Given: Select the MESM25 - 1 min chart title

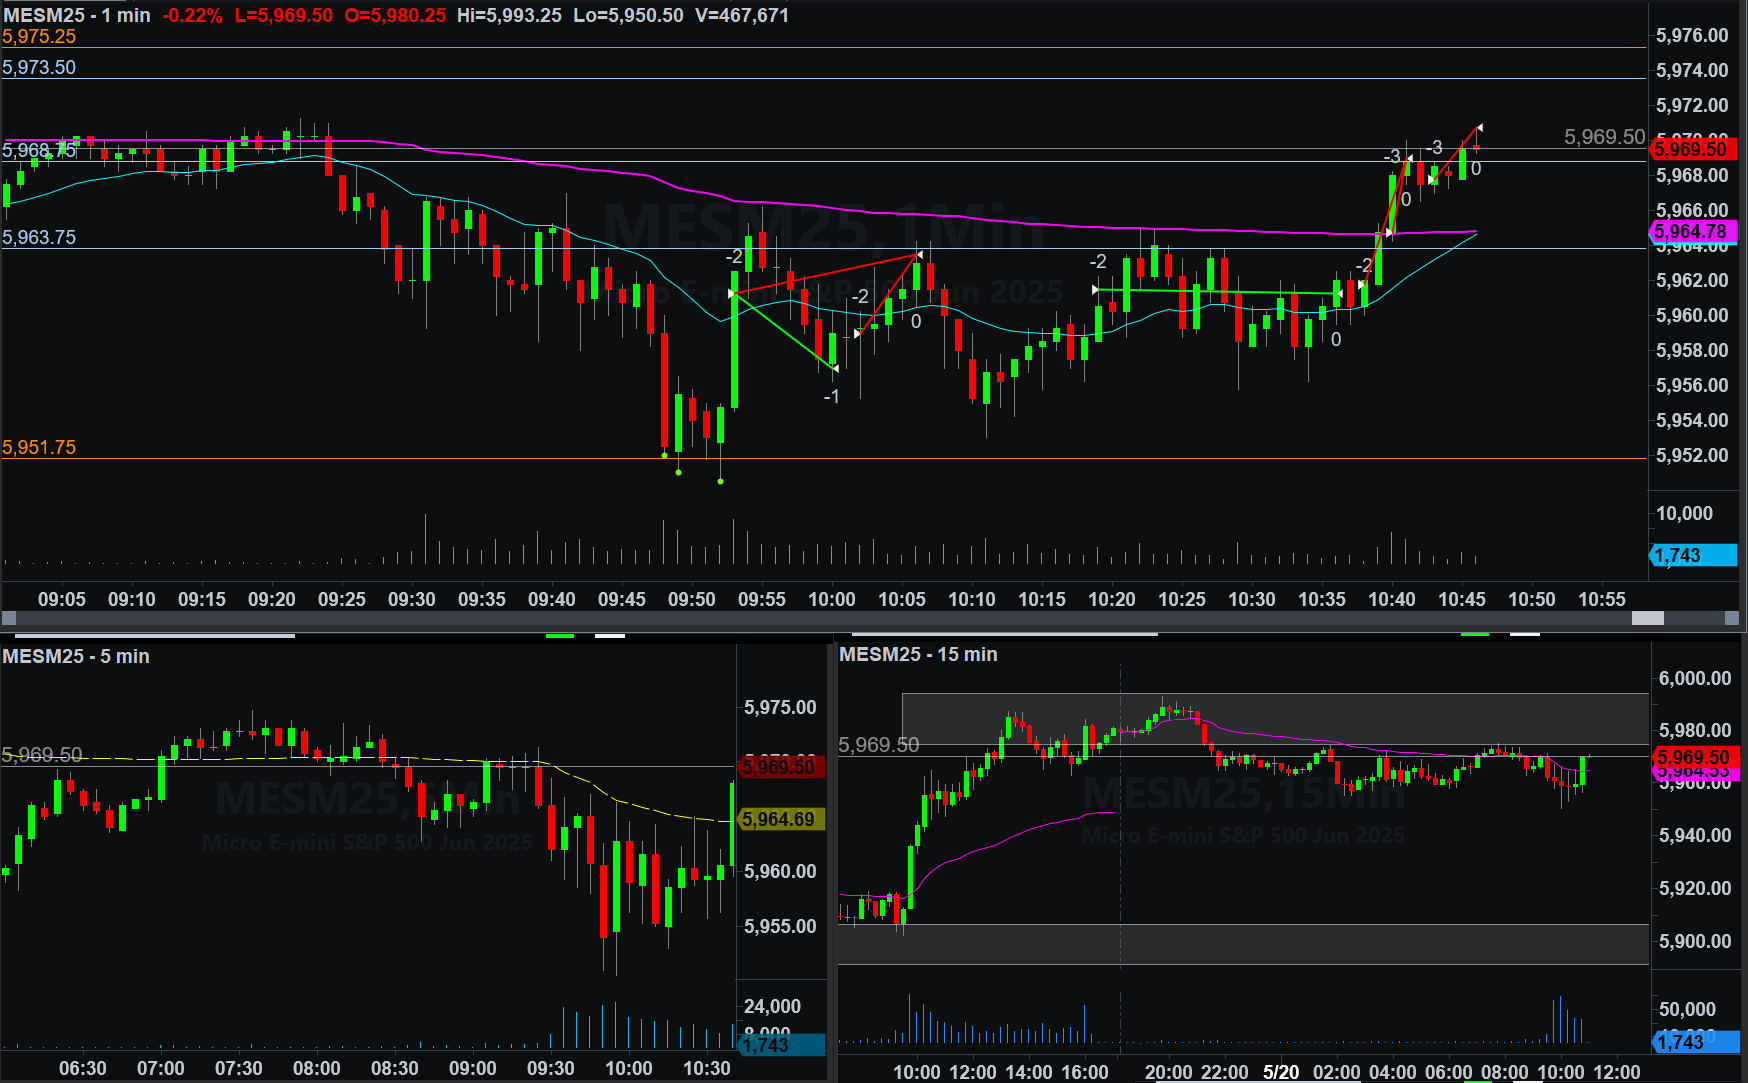Looking at the screenshot, I should [x=77, y=15].
